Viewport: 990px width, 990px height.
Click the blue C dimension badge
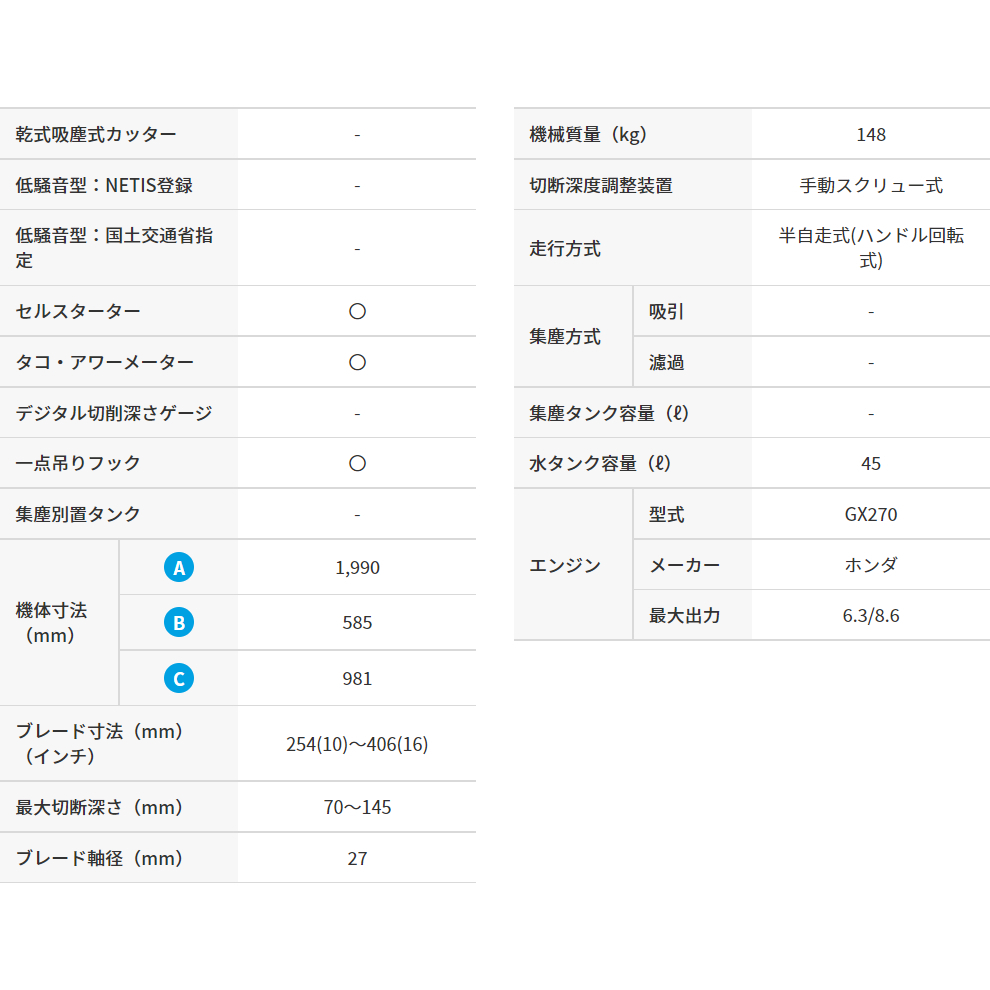click(179, 678)
